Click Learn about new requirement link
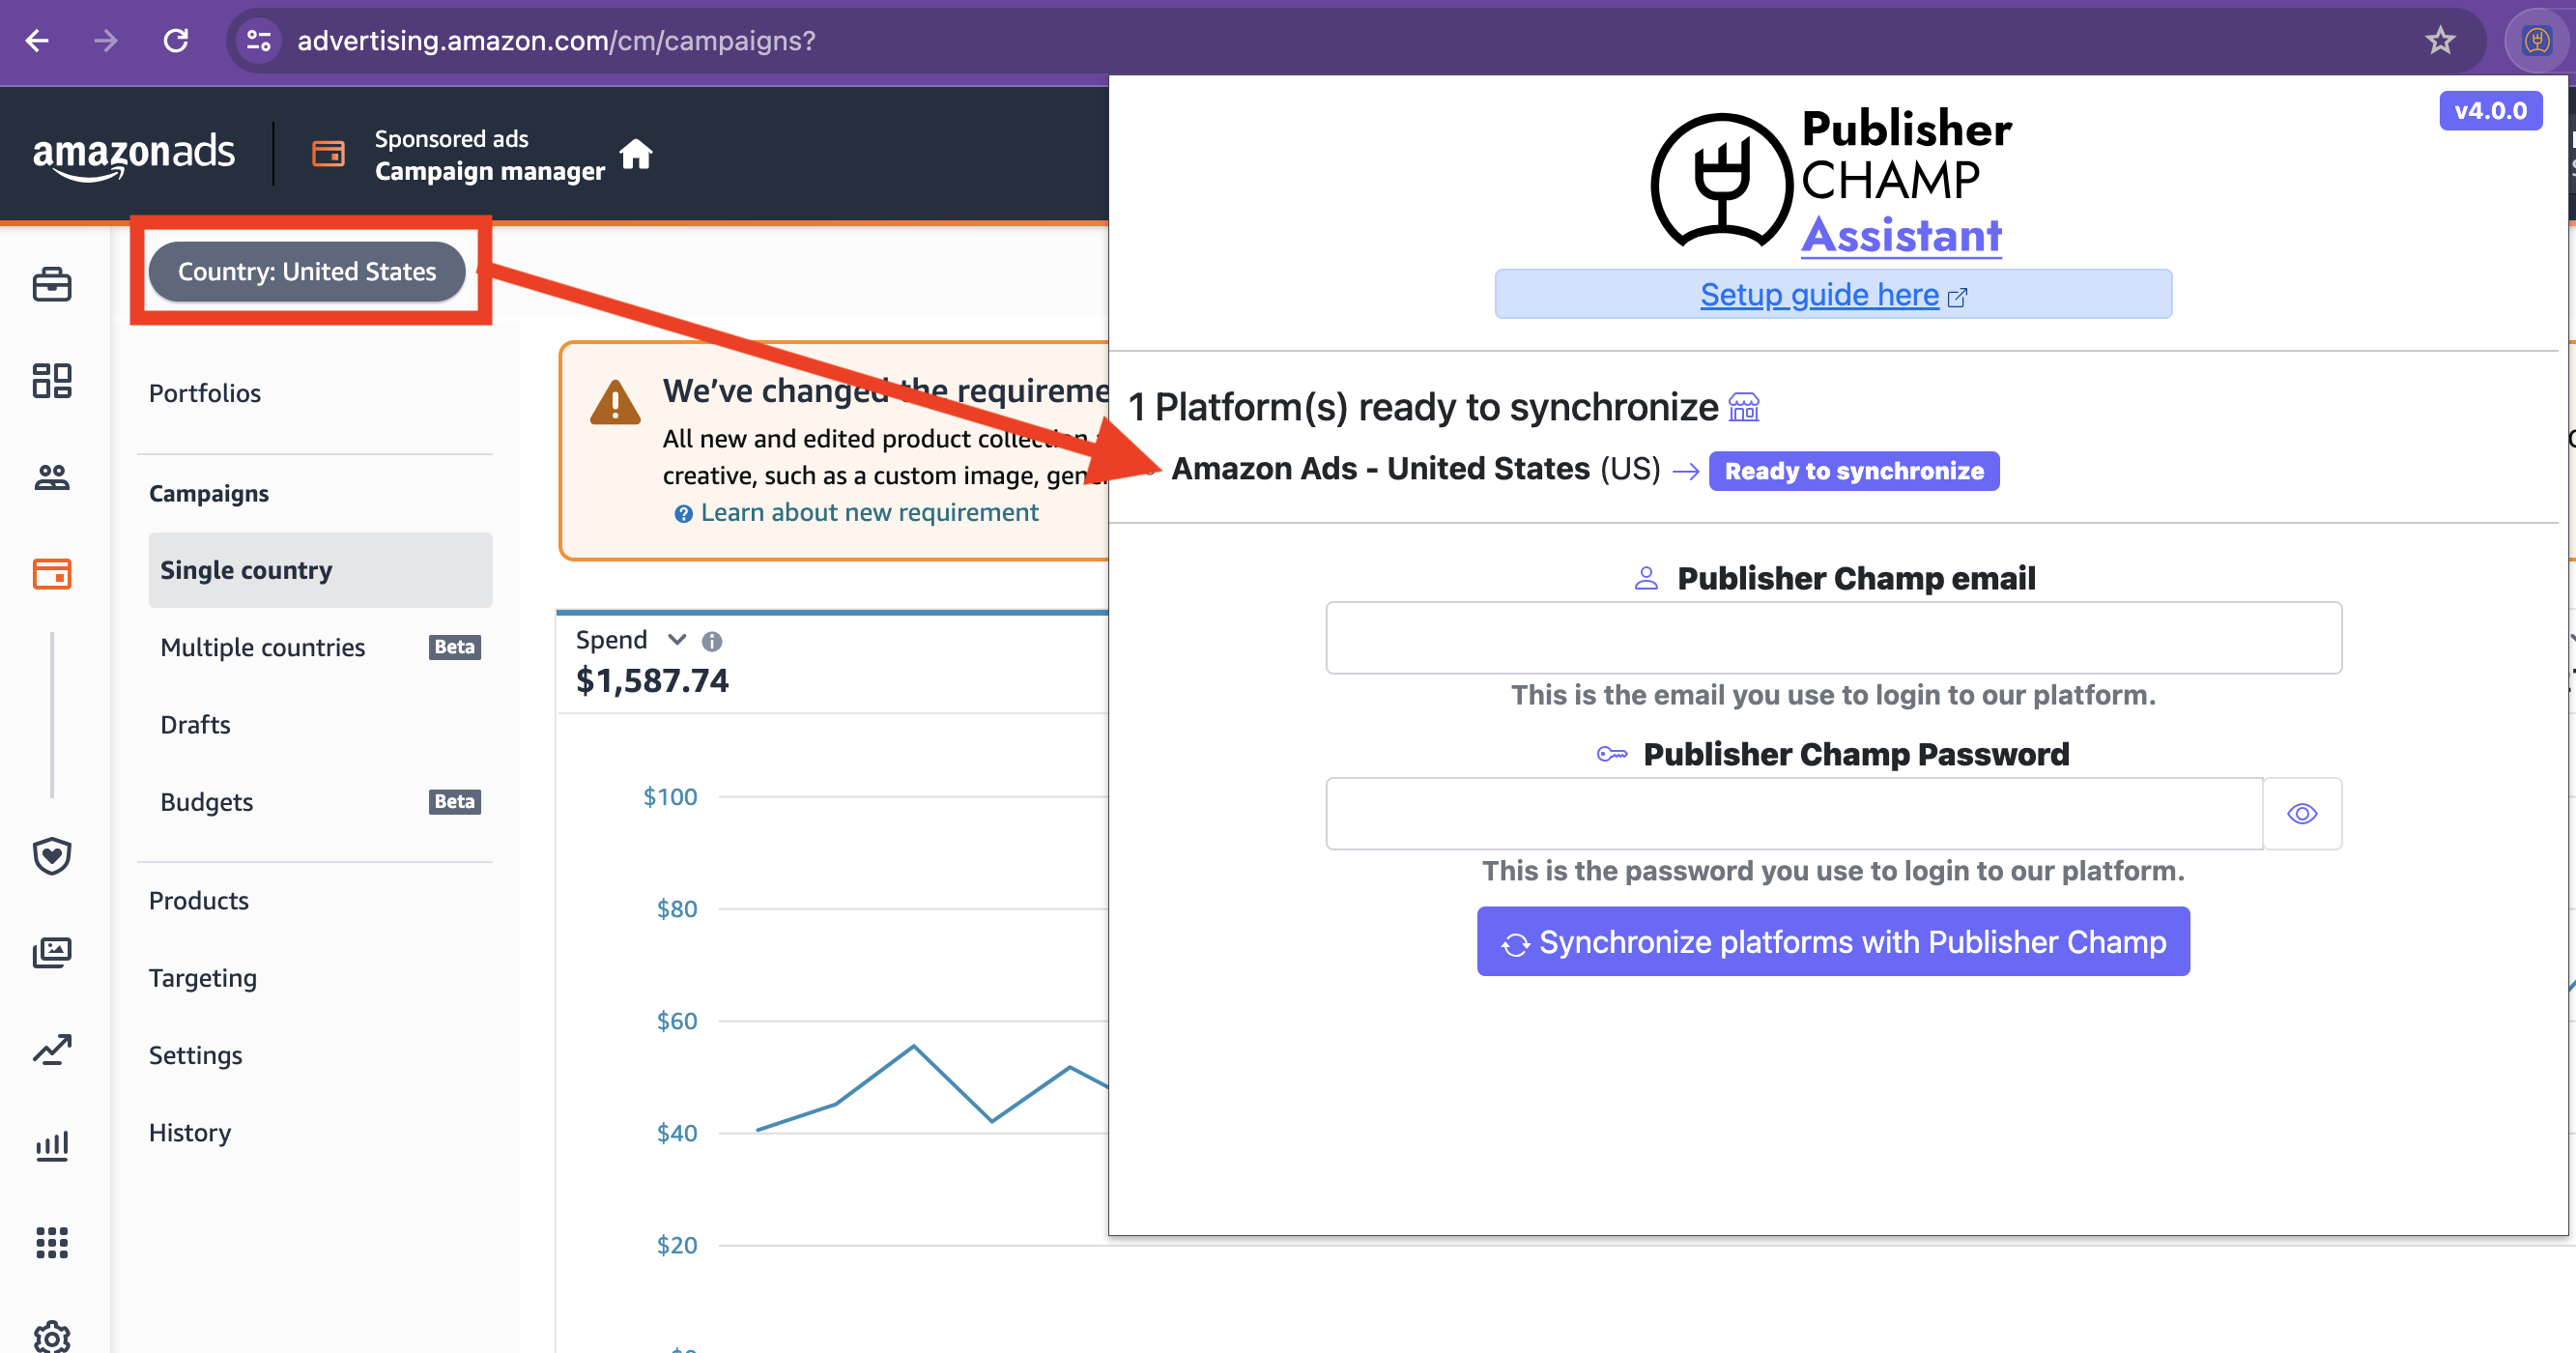 coord(869,512)
